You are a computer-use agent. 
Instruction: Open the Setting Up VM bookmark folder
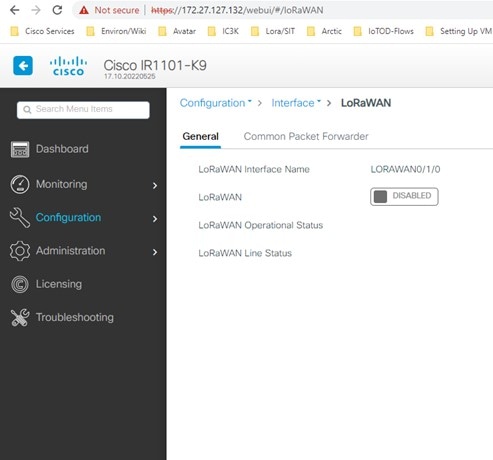click(x=459, y=31)
